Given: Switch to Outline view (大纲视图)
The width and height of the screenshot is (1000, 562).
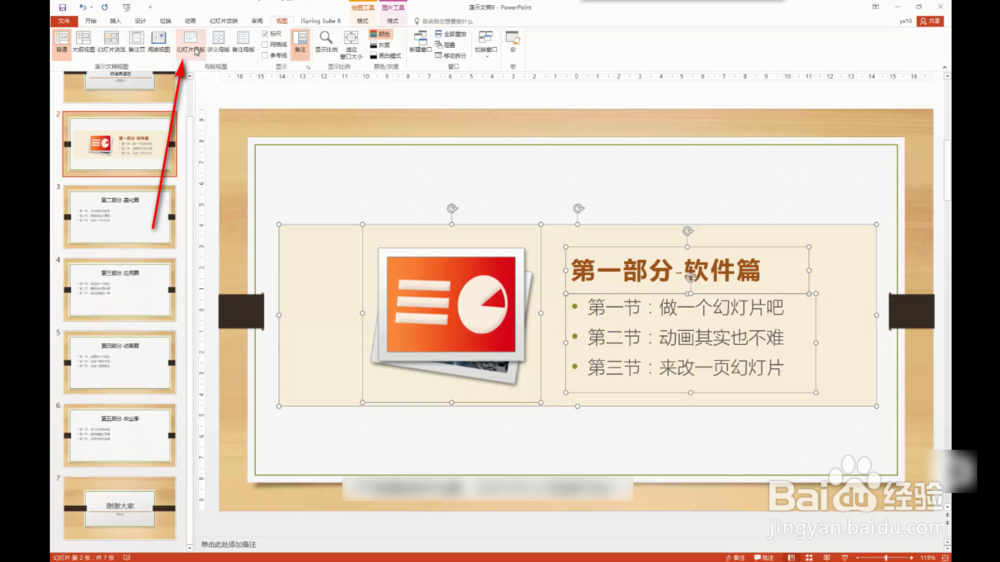Looking at the screenshot, I should 84,41.
